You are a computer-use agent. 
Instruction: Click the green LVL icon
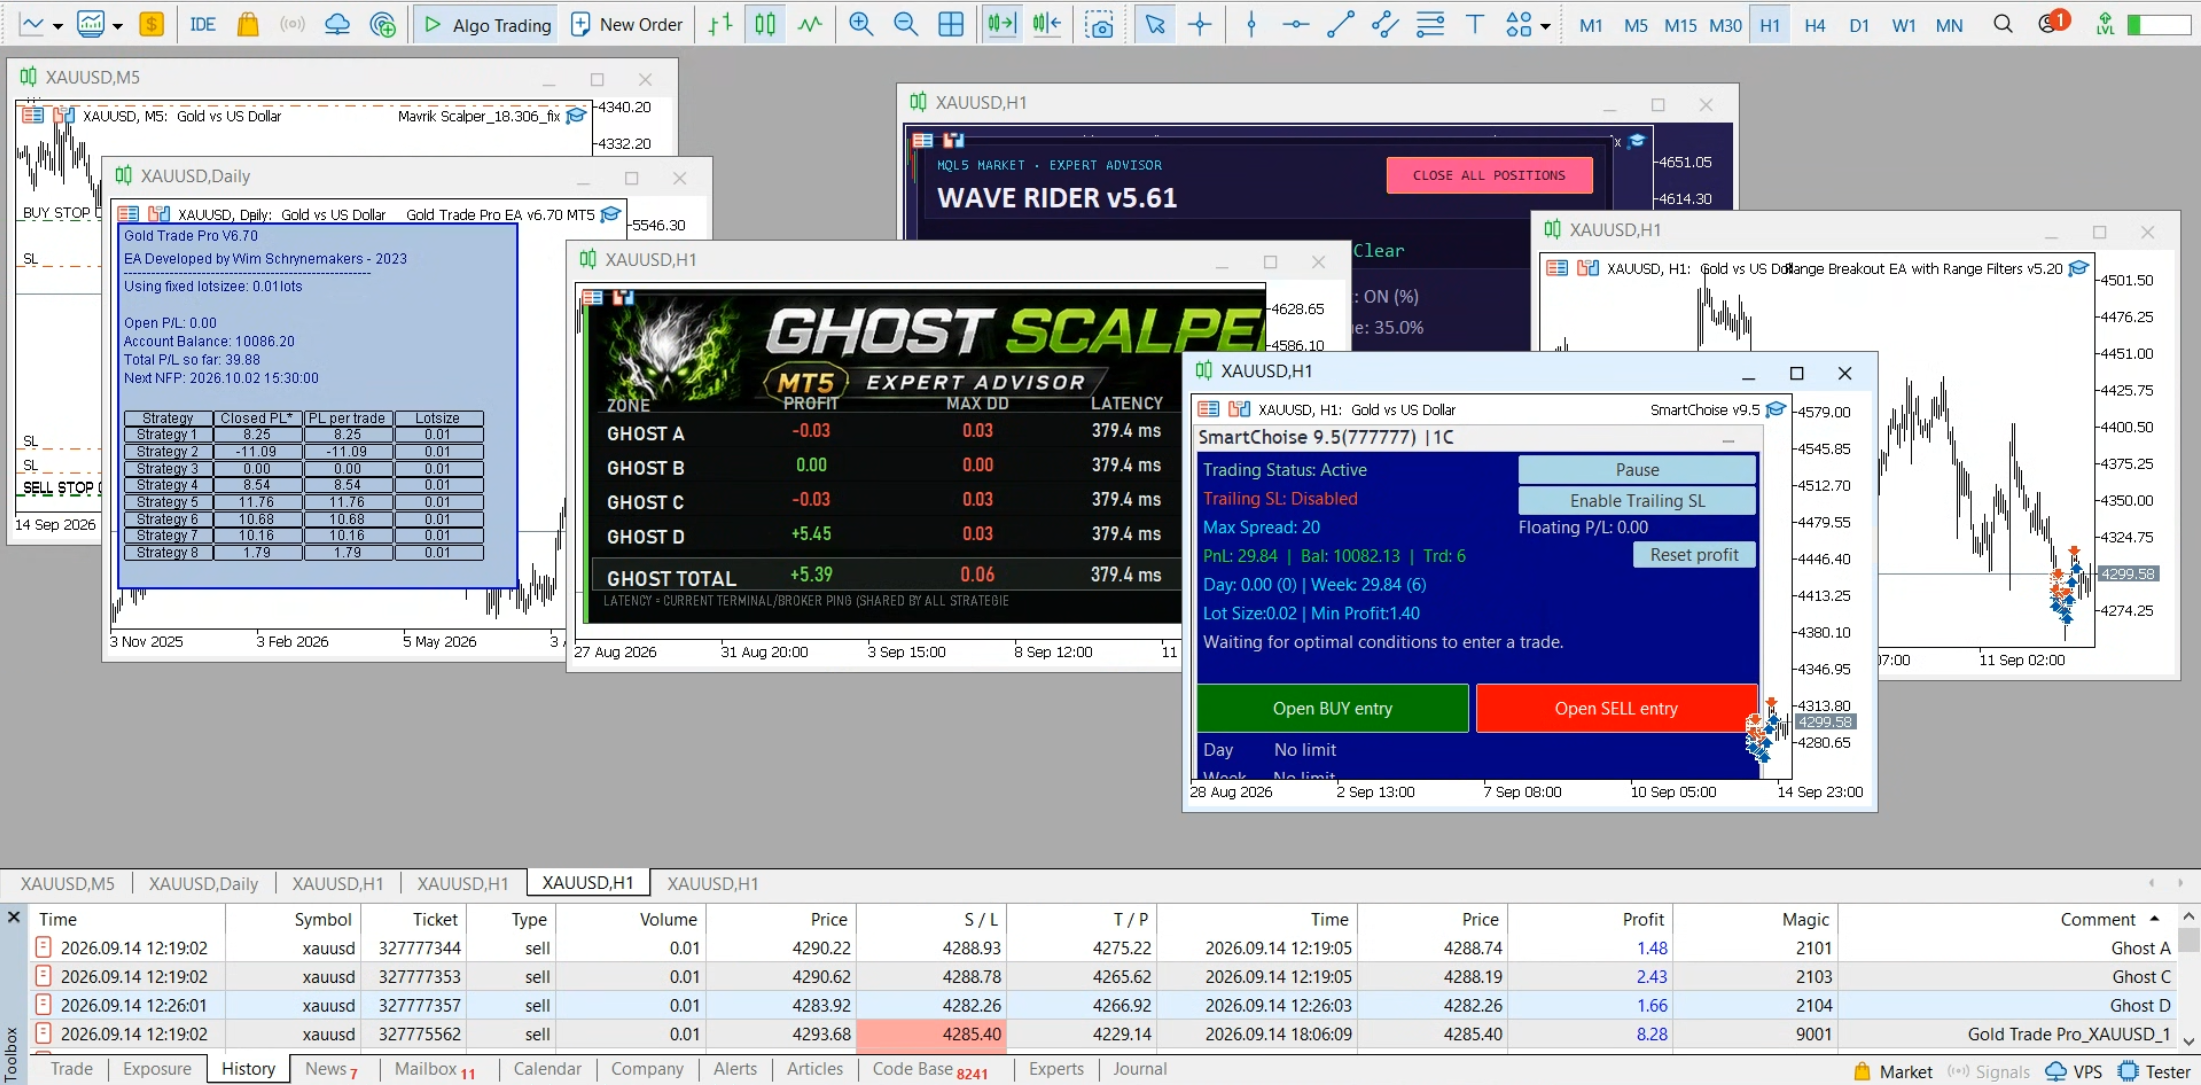click(2105, 24)
